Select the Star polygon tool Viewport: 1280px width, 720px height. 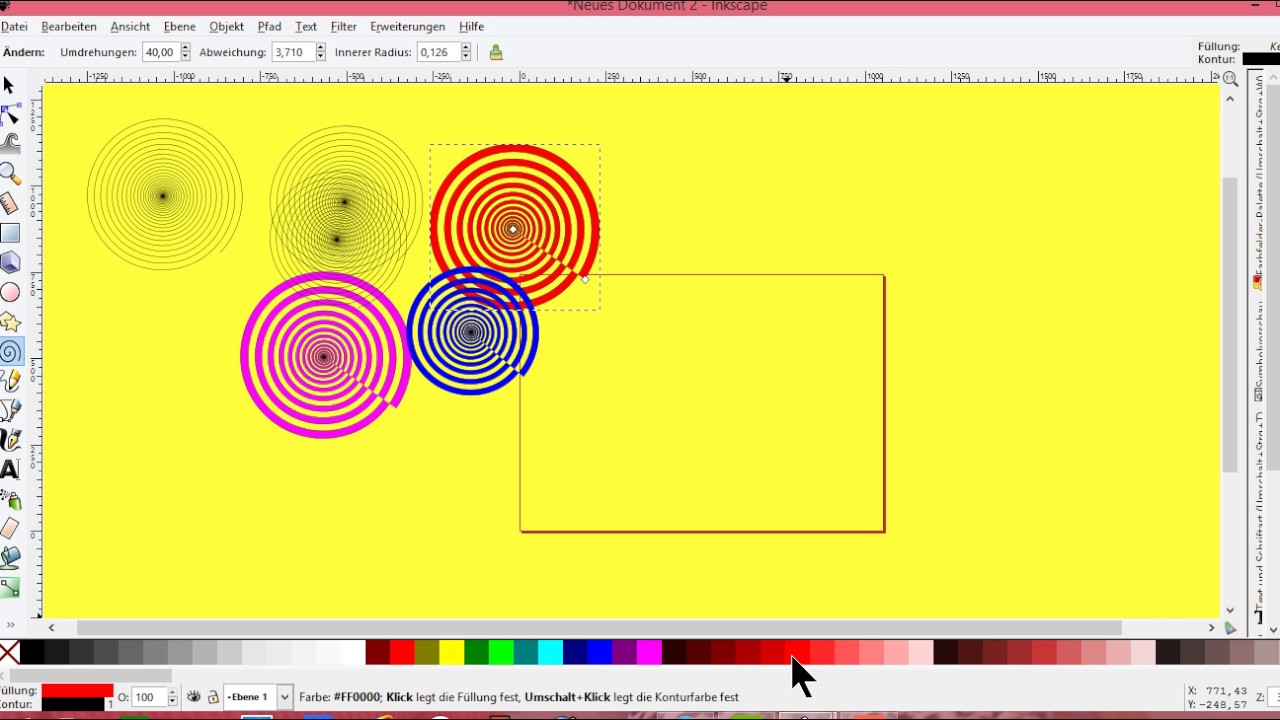coord(9,322)
